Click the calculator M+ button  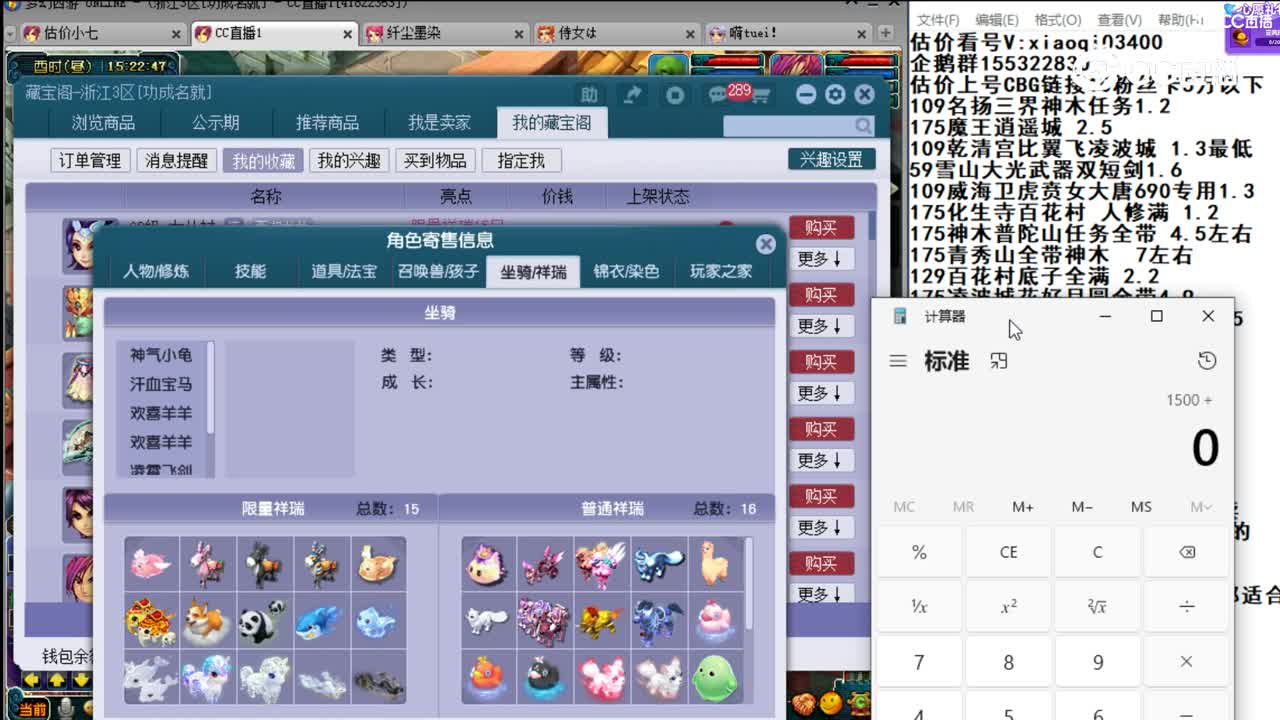1022,507
